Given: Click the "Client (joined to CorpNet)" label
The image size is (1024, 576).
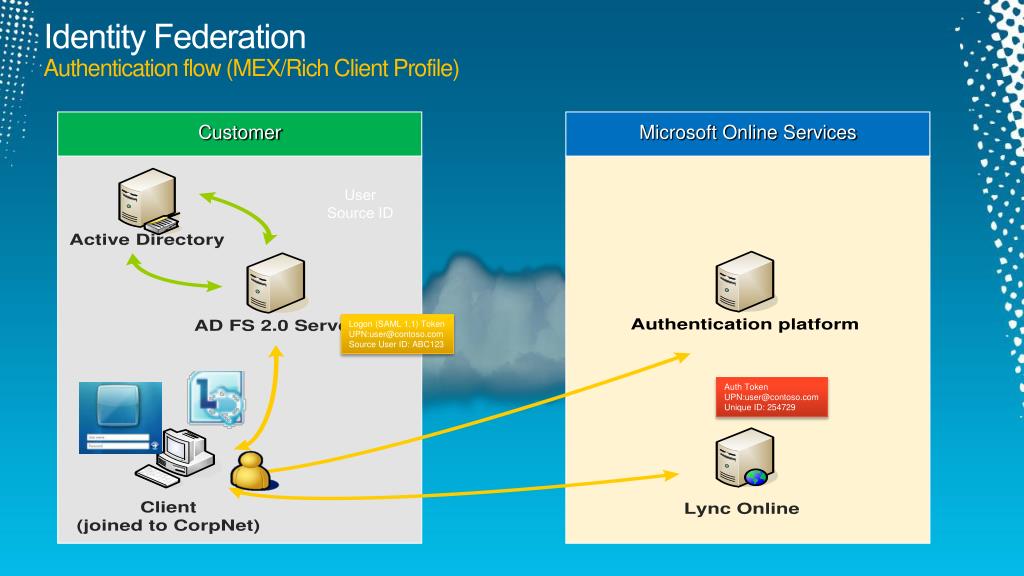Looking at the screenshot, I should click(168, 517).
